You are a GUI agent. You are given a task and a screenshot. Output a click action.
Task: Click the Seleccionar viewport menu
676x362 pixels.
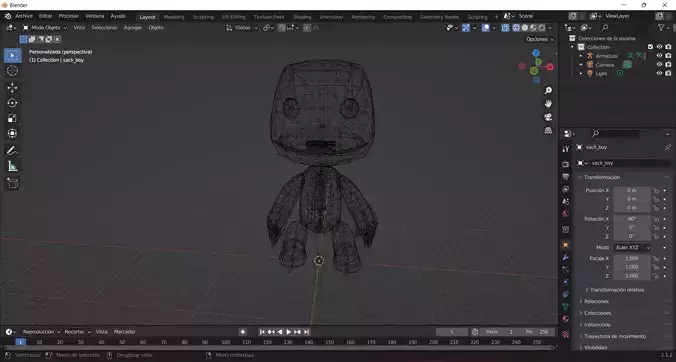coord(104,28)
